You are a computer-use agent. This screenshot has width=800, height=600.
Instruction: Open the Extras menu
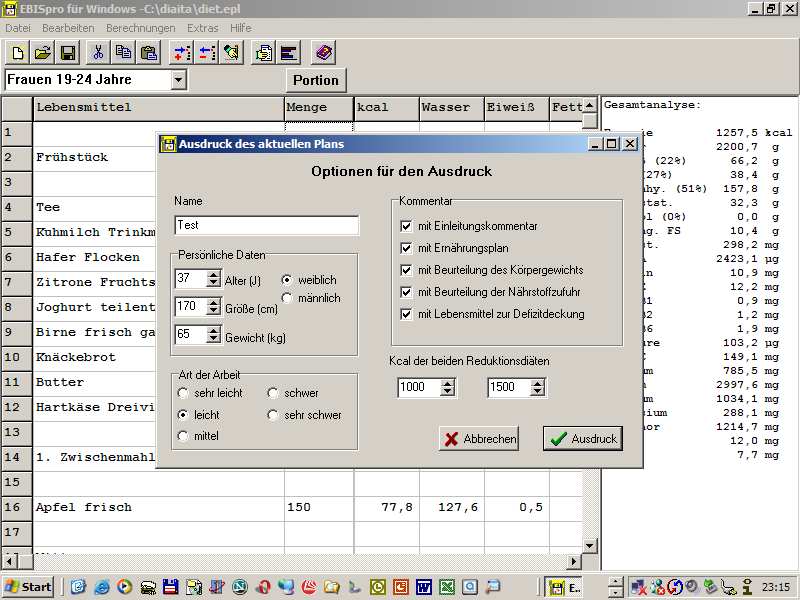(x=202, y=28)
